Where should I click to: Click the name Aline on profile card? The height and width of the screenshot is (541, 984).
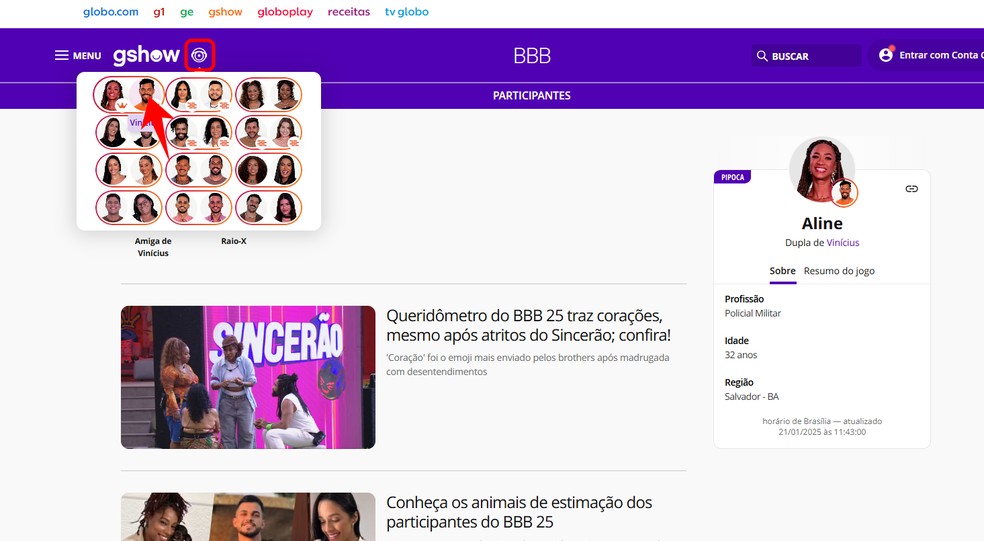[x=822, y=223]
